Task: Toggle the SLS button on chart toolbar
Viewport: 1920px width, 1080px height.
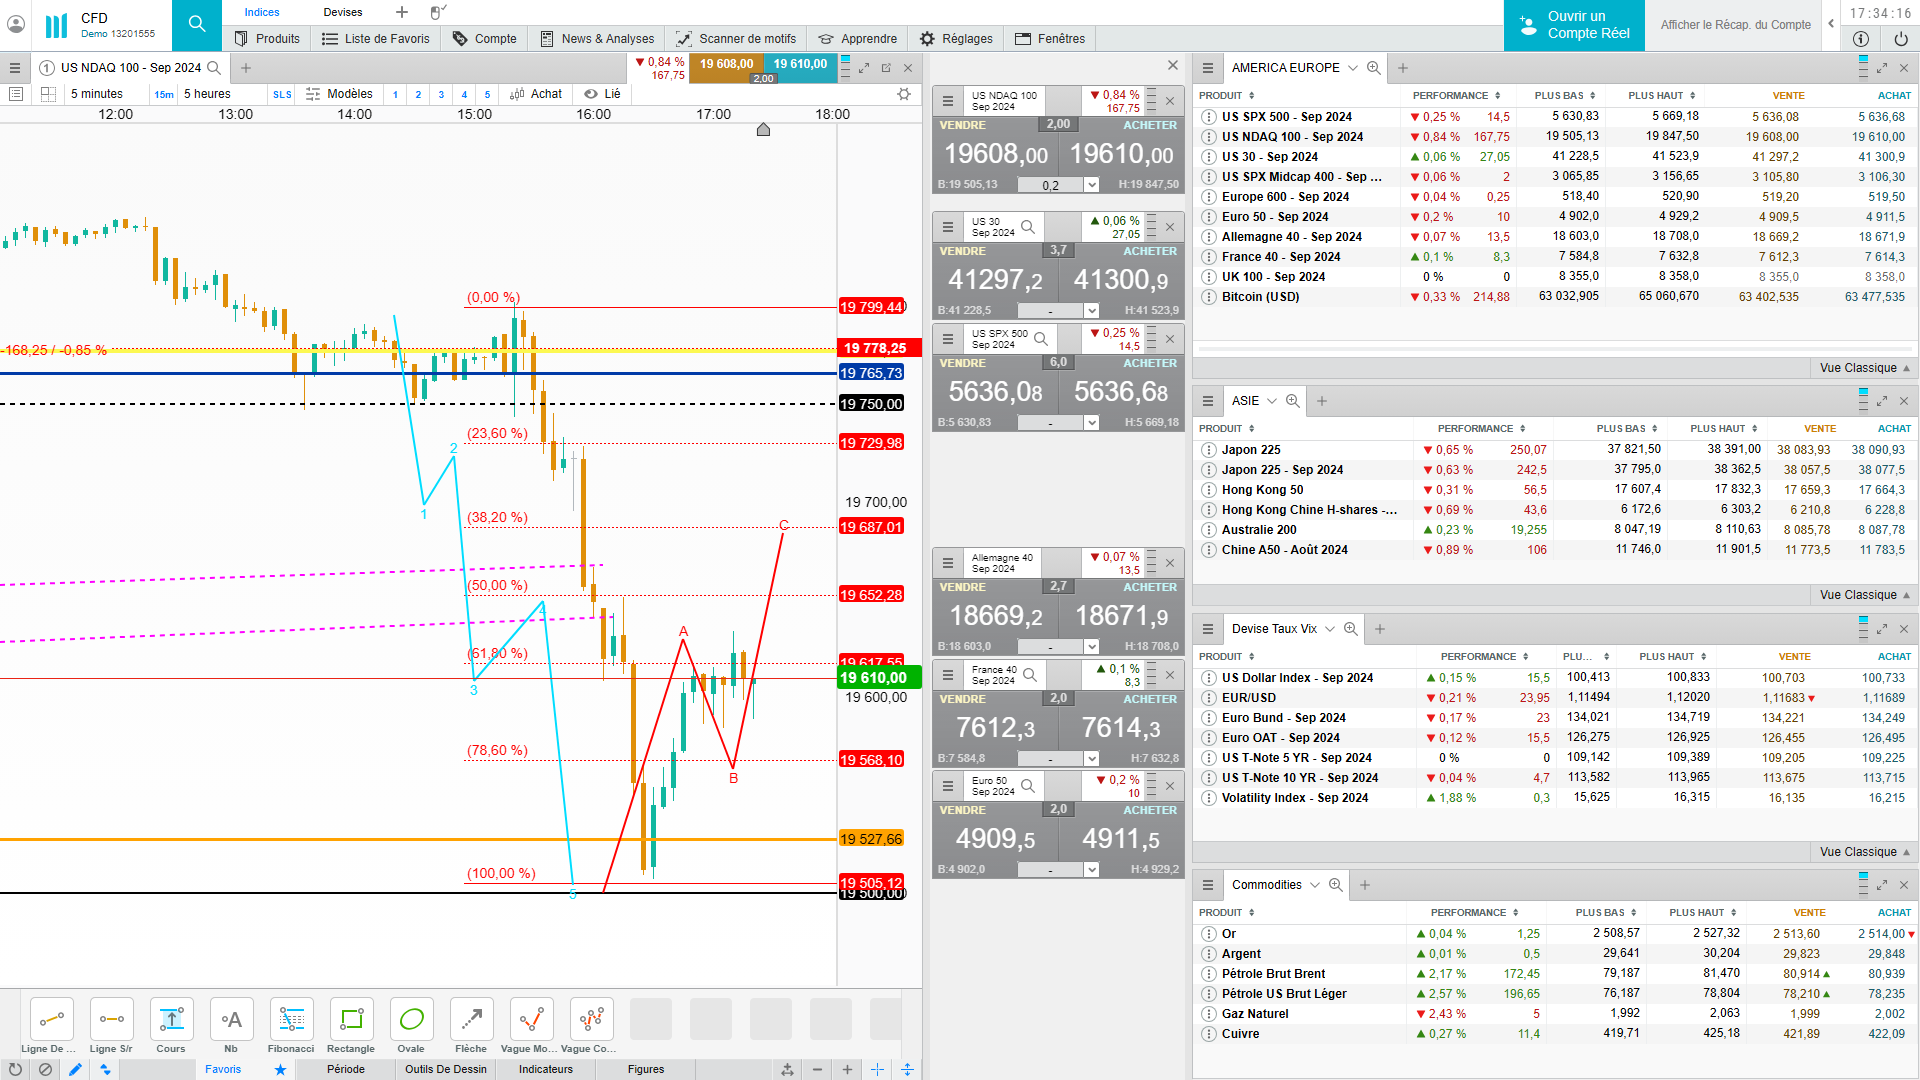Action: 282,94
